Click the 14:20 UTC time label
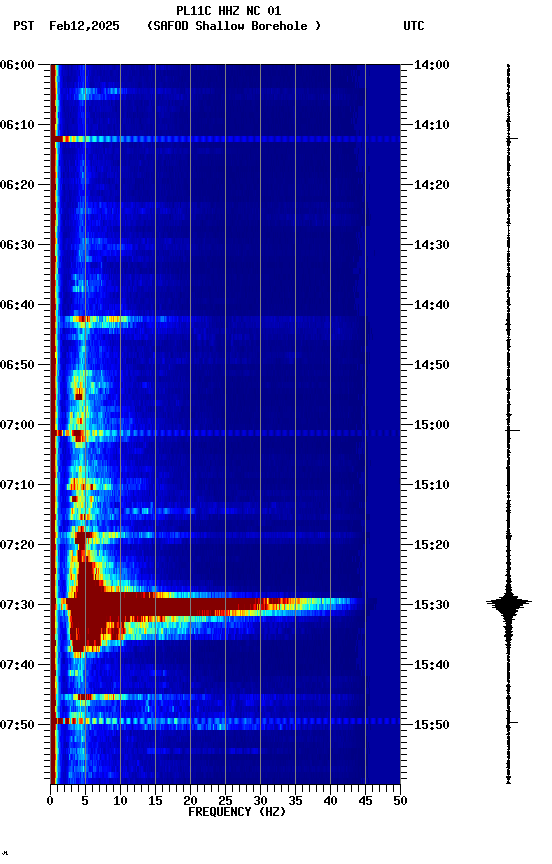552x864 pixels. coord(432,185)
